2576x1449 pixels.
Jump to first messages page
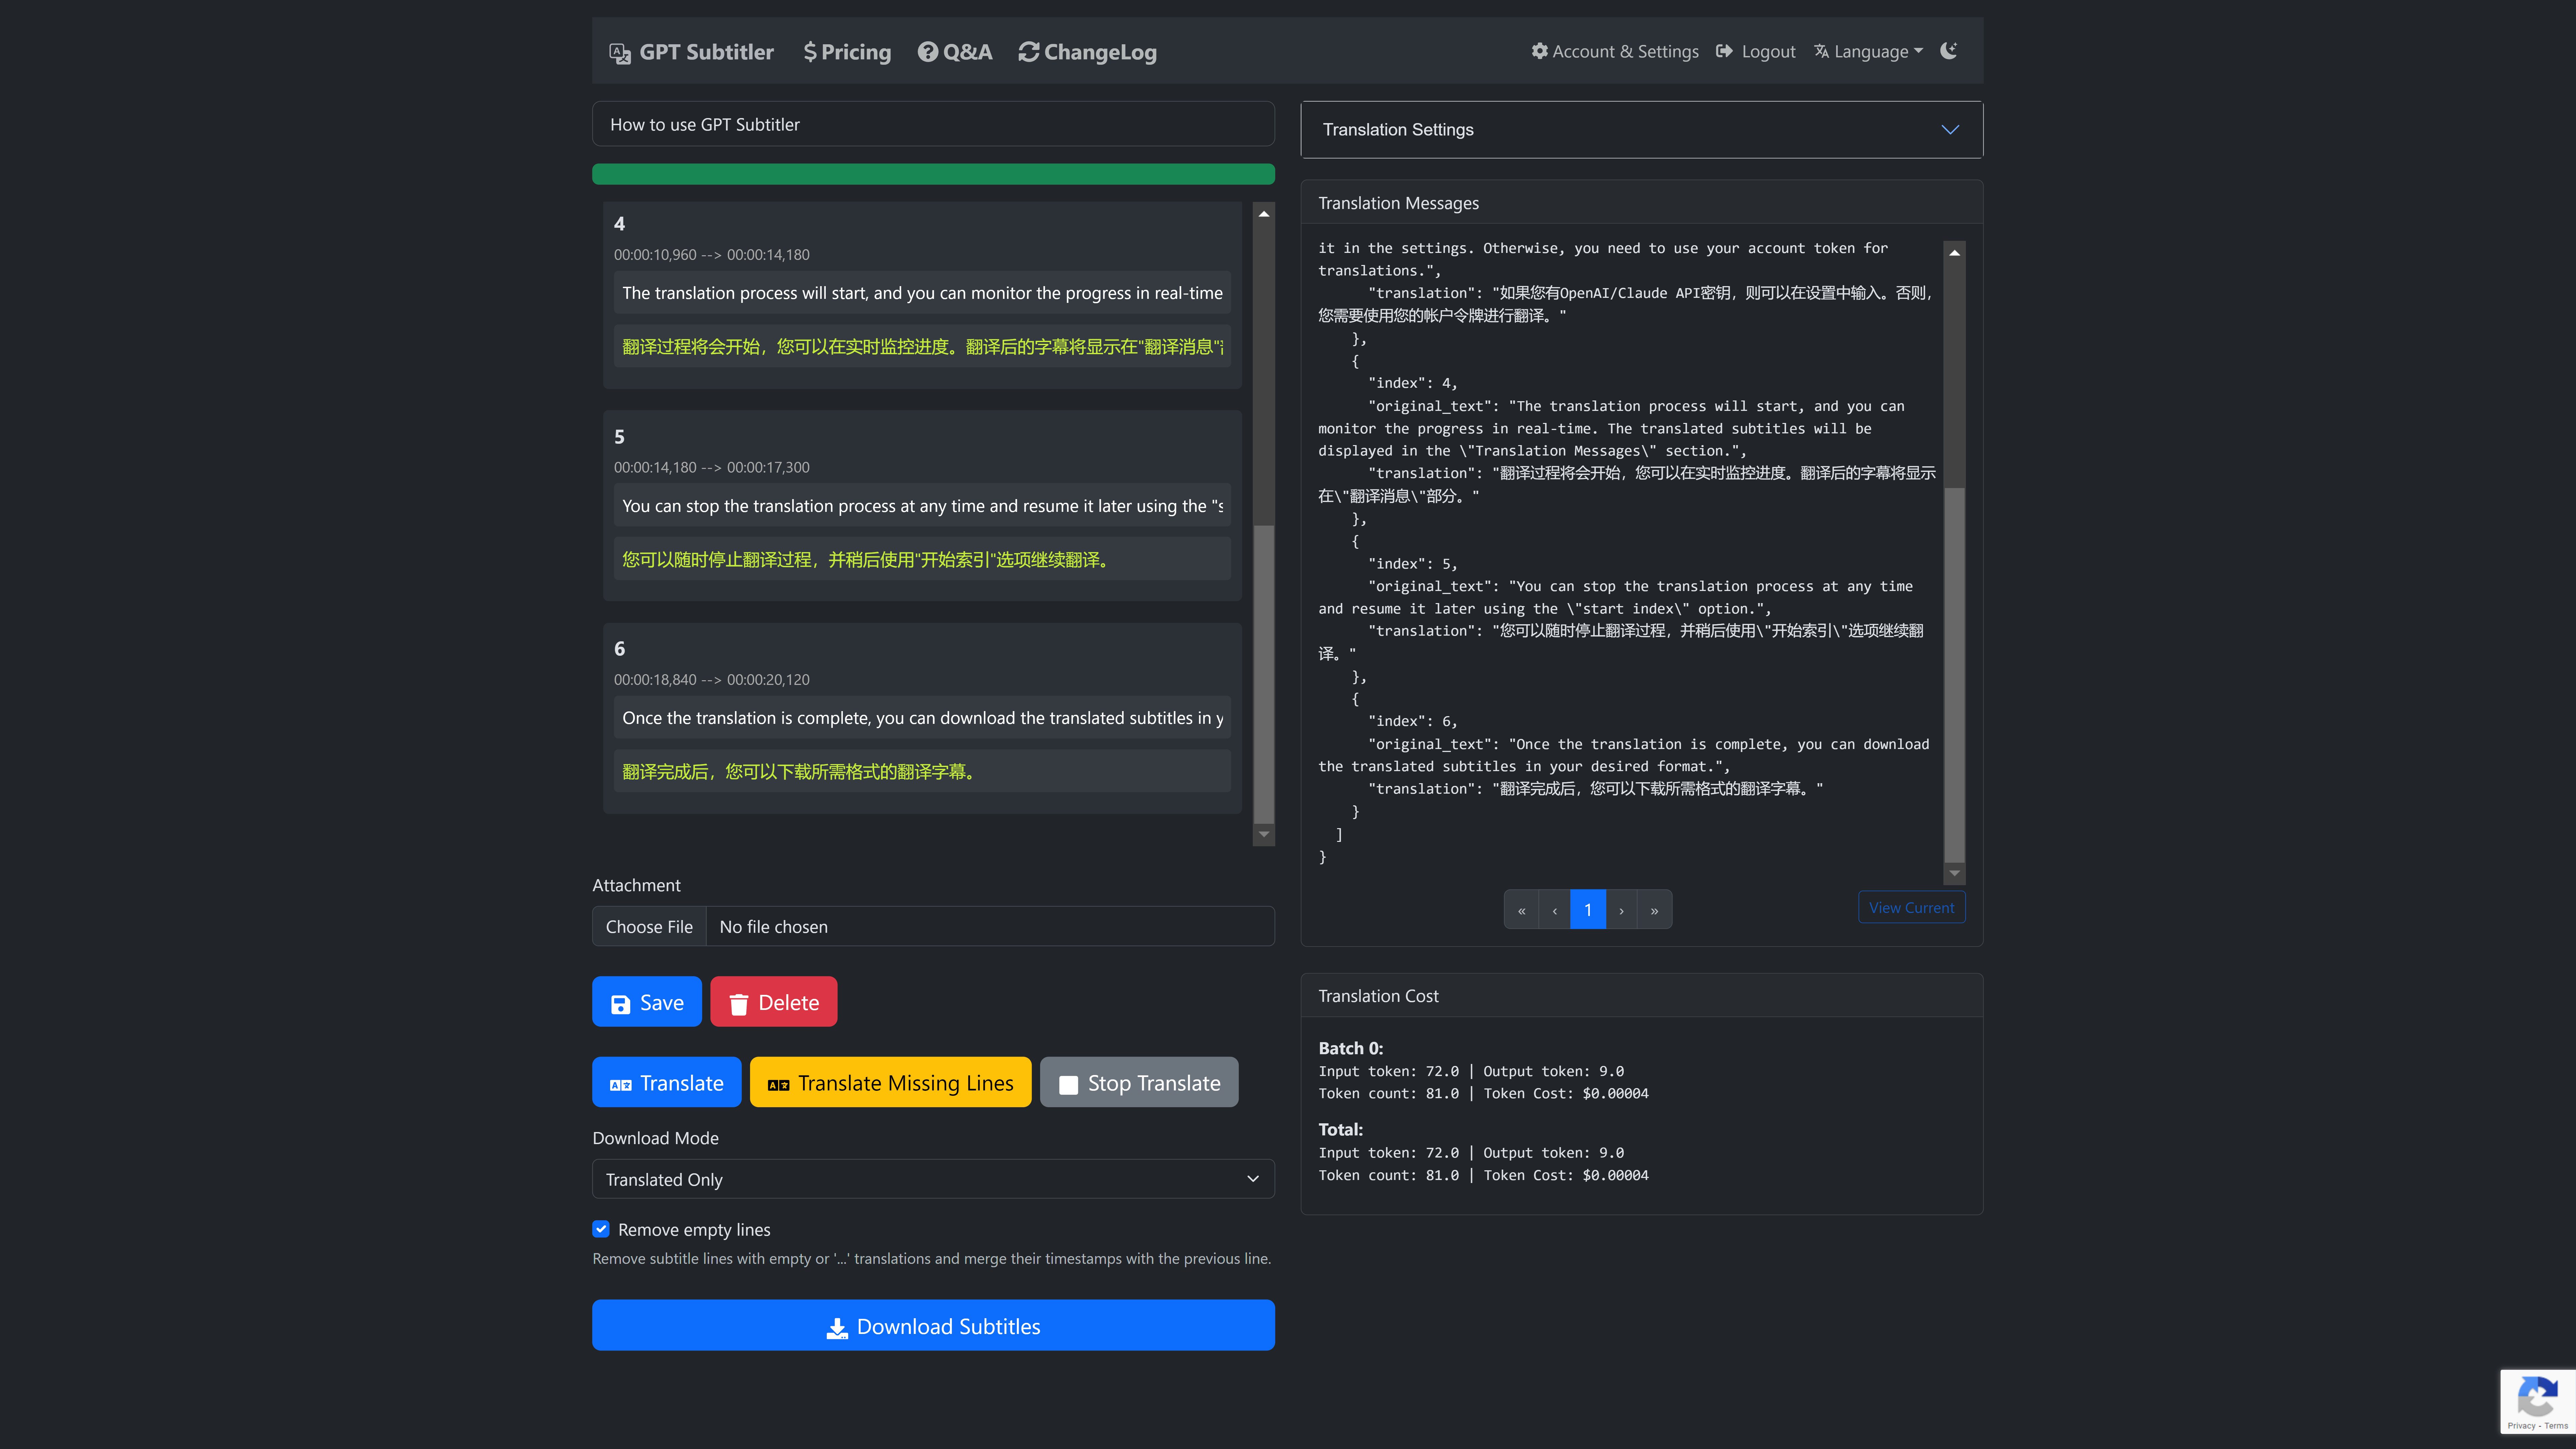[1521, 910]
